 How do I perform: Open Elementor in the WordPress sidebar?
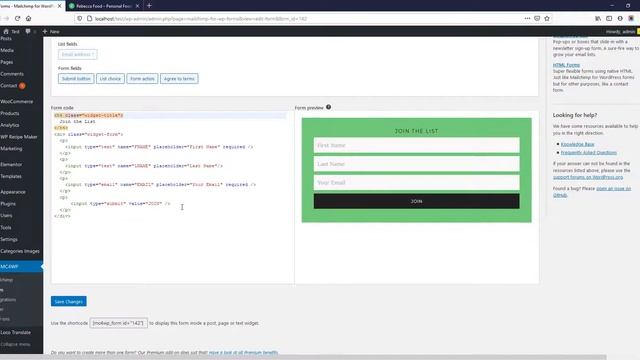point(11,164)
